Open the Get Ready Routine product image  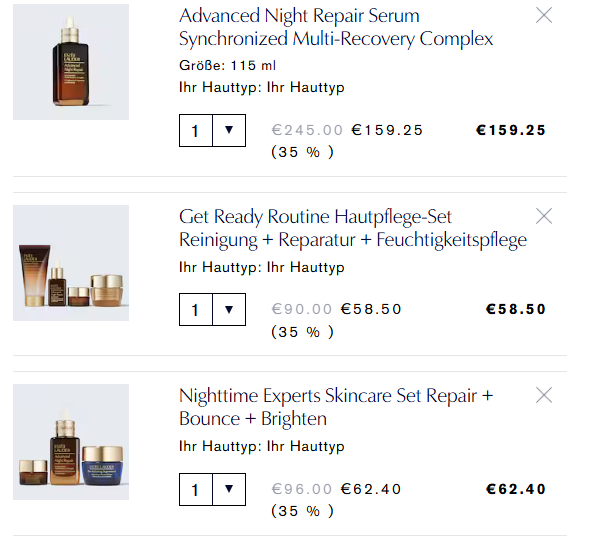click(71, 263)
